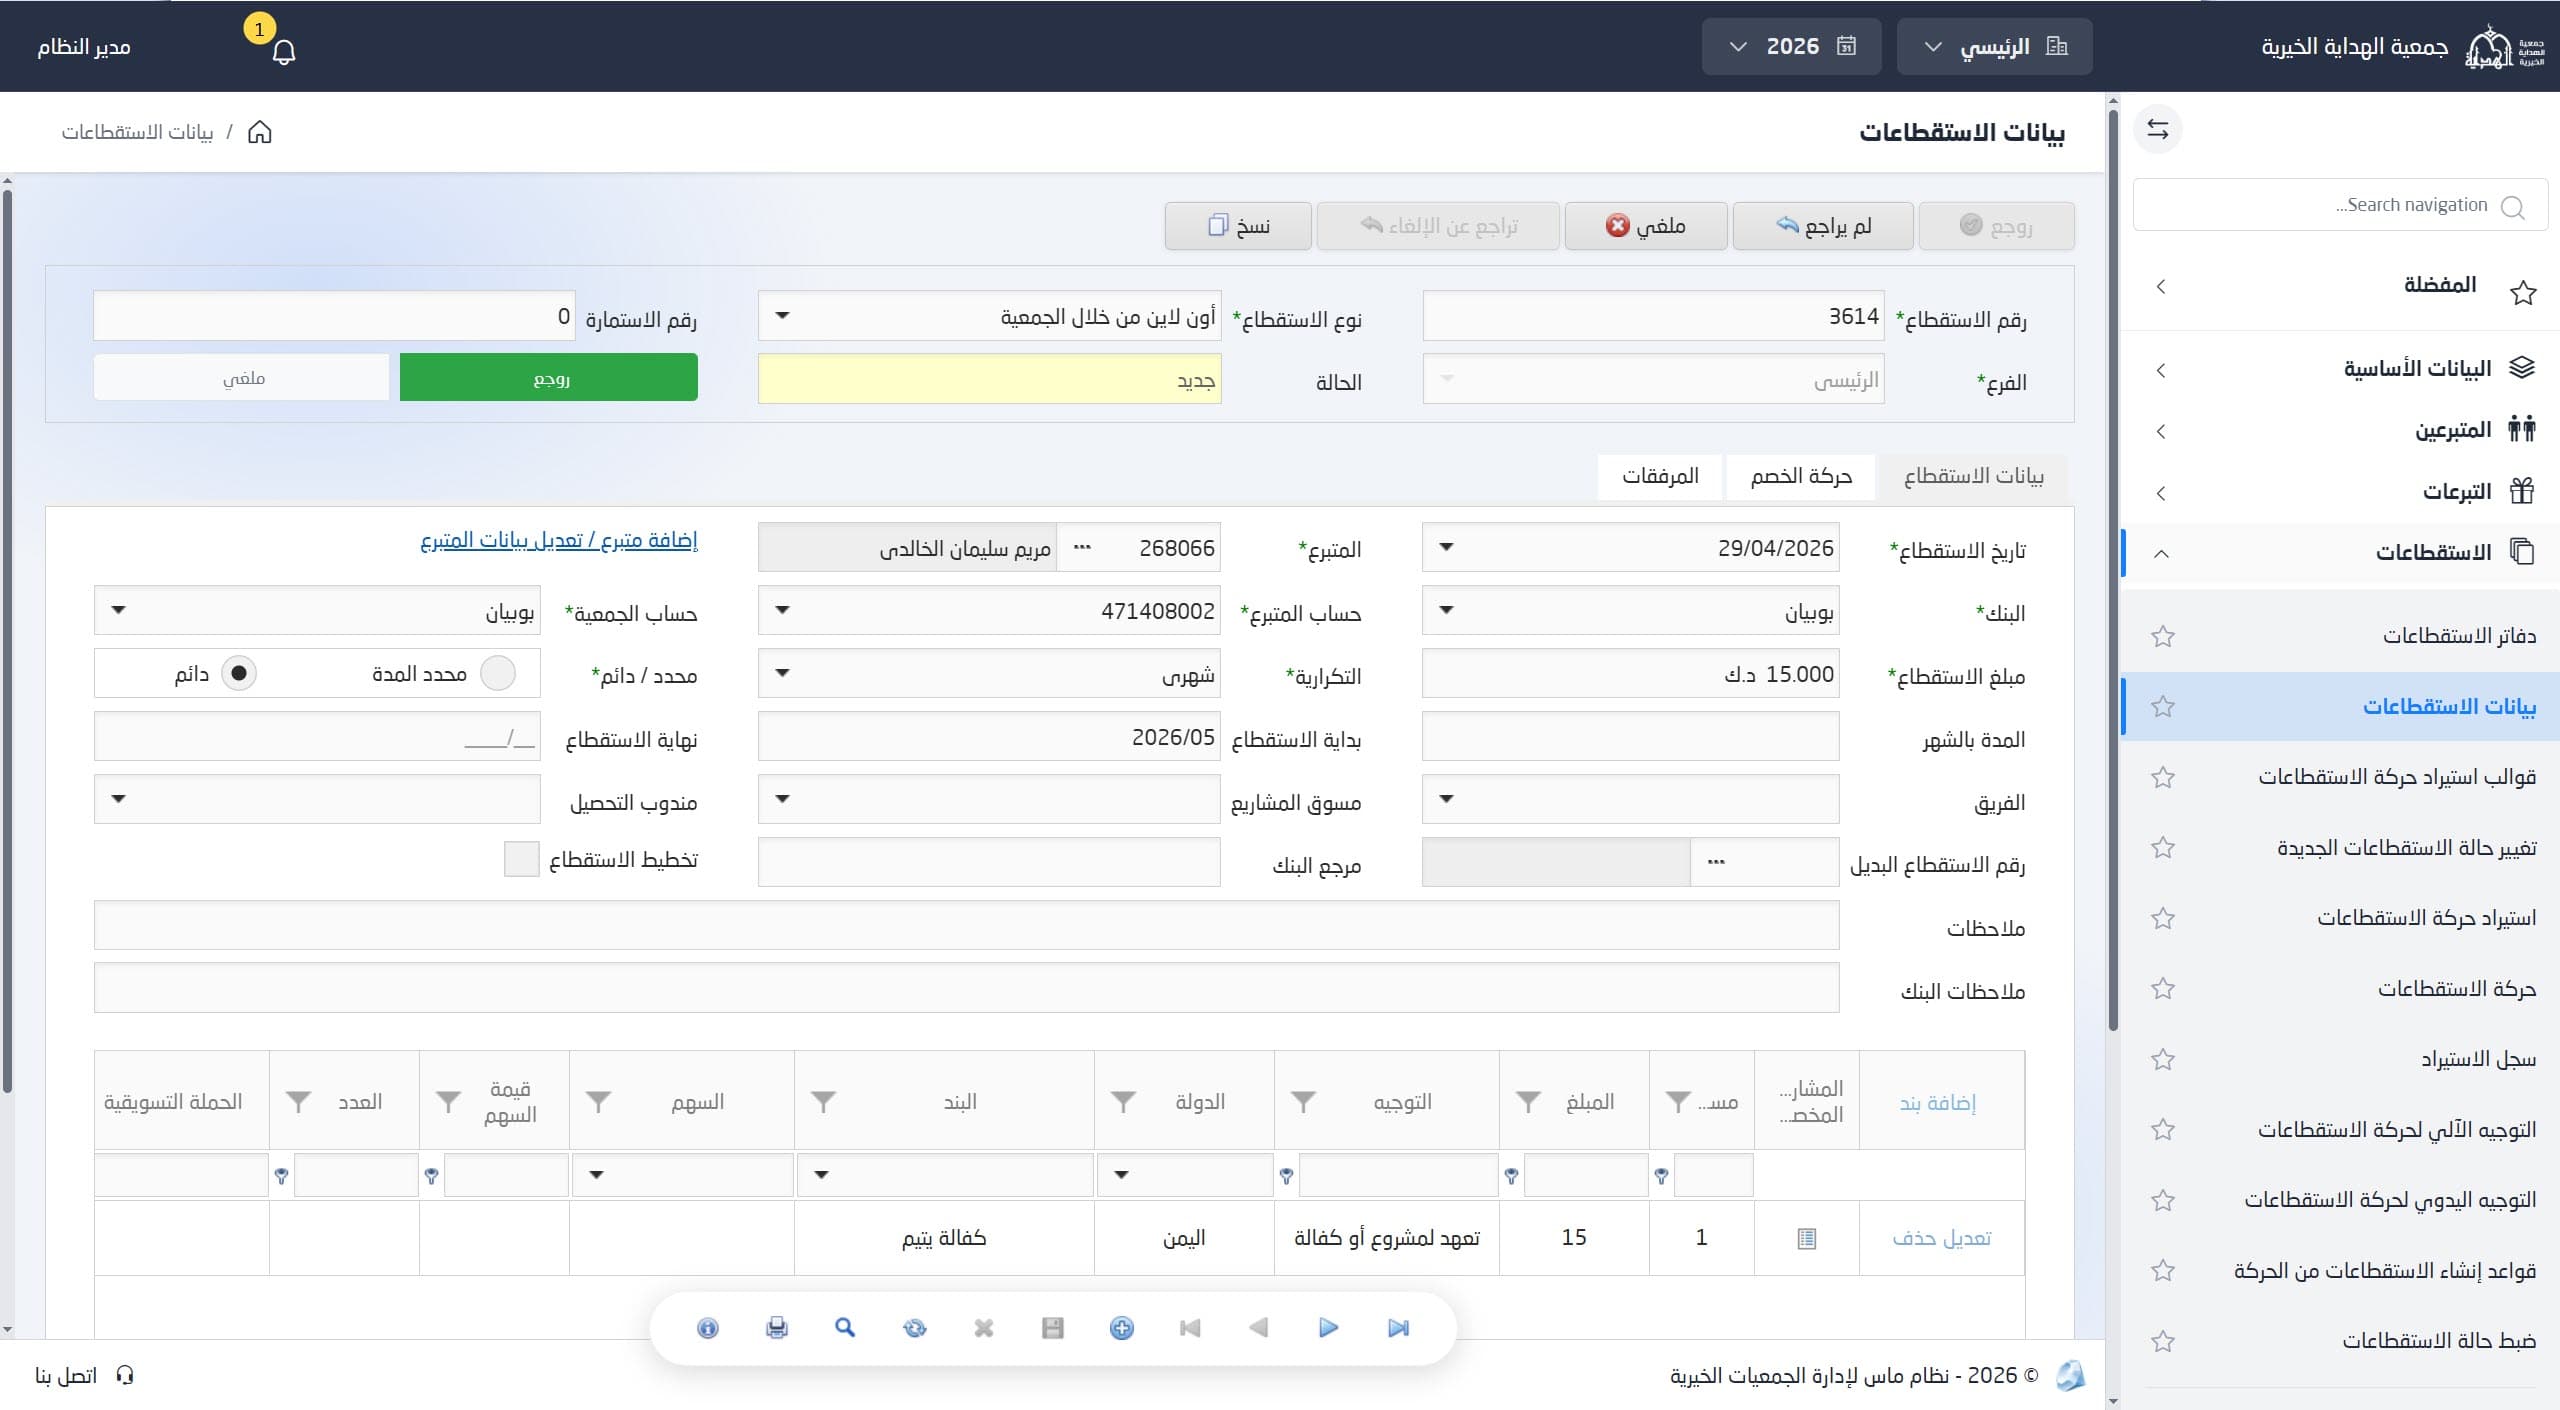Open the حساب الجمعية dropdown
Viewport: 2560px width, 1410px height.
point(119,611)
